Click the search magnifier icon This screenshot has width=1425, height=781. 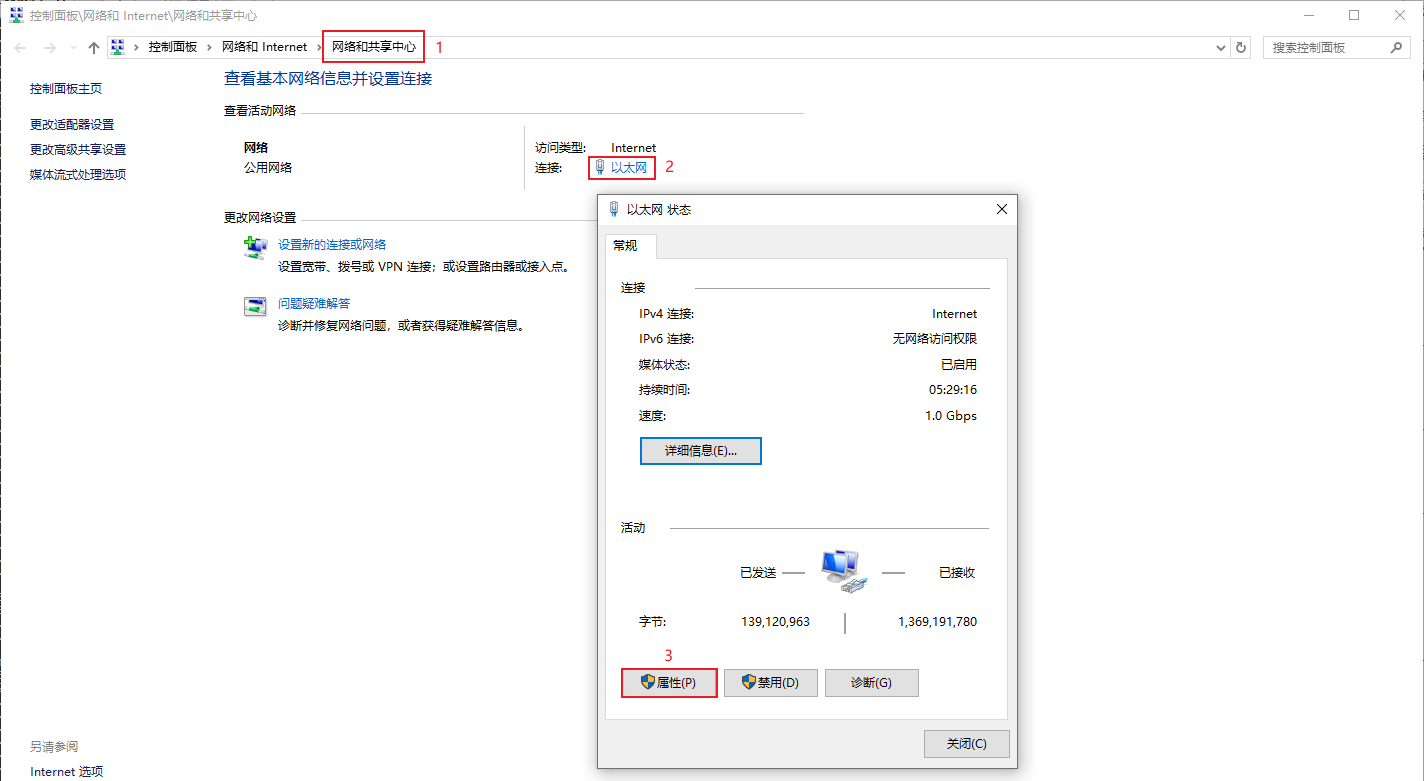coord(1397,47)
